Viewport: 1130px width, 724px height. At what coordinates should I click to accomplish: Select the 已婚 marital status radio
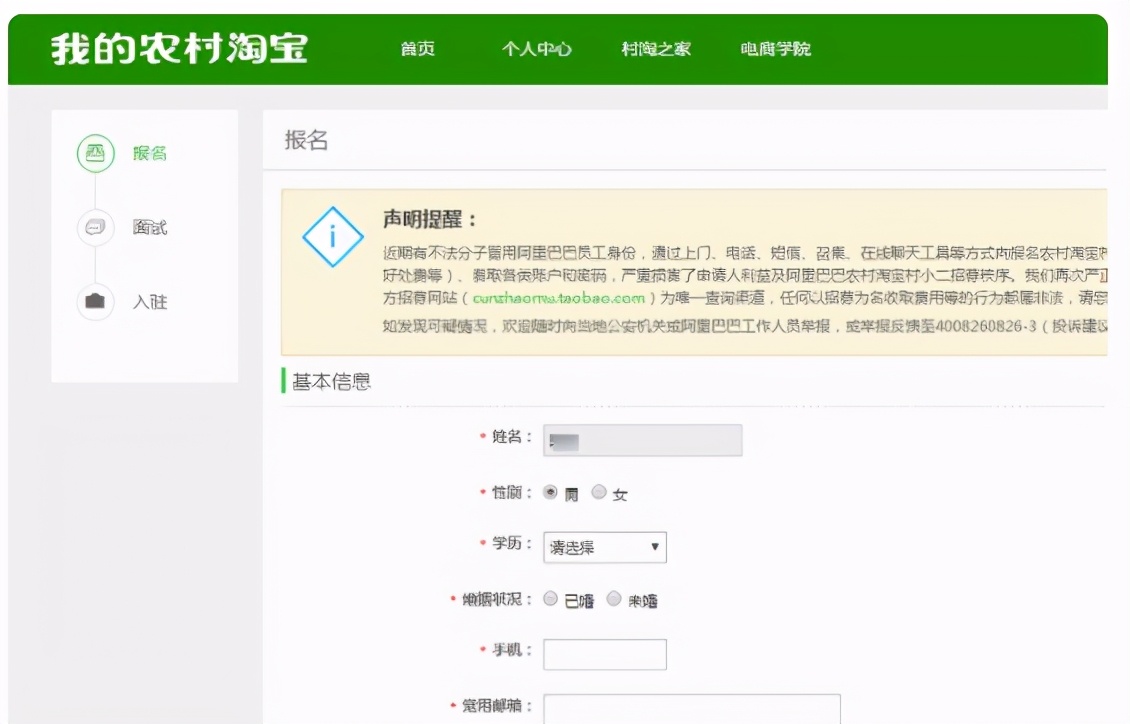click(x=551, y=599)
